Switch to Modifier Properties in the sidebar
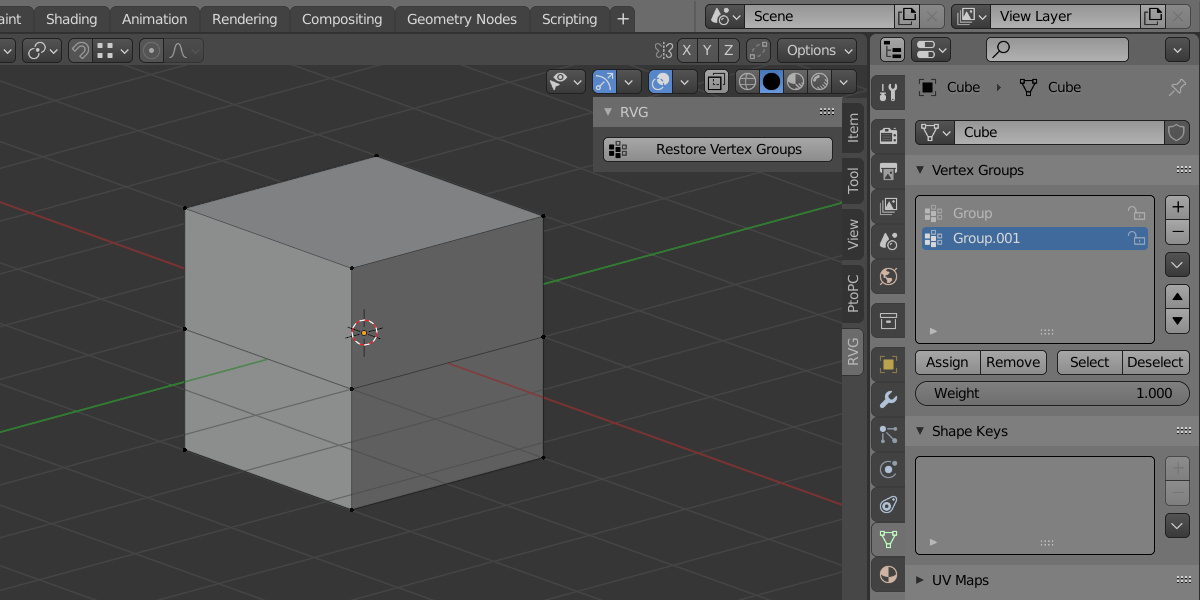The width and height of the screenshot is (1200, 600). click(x=888, y=397)
